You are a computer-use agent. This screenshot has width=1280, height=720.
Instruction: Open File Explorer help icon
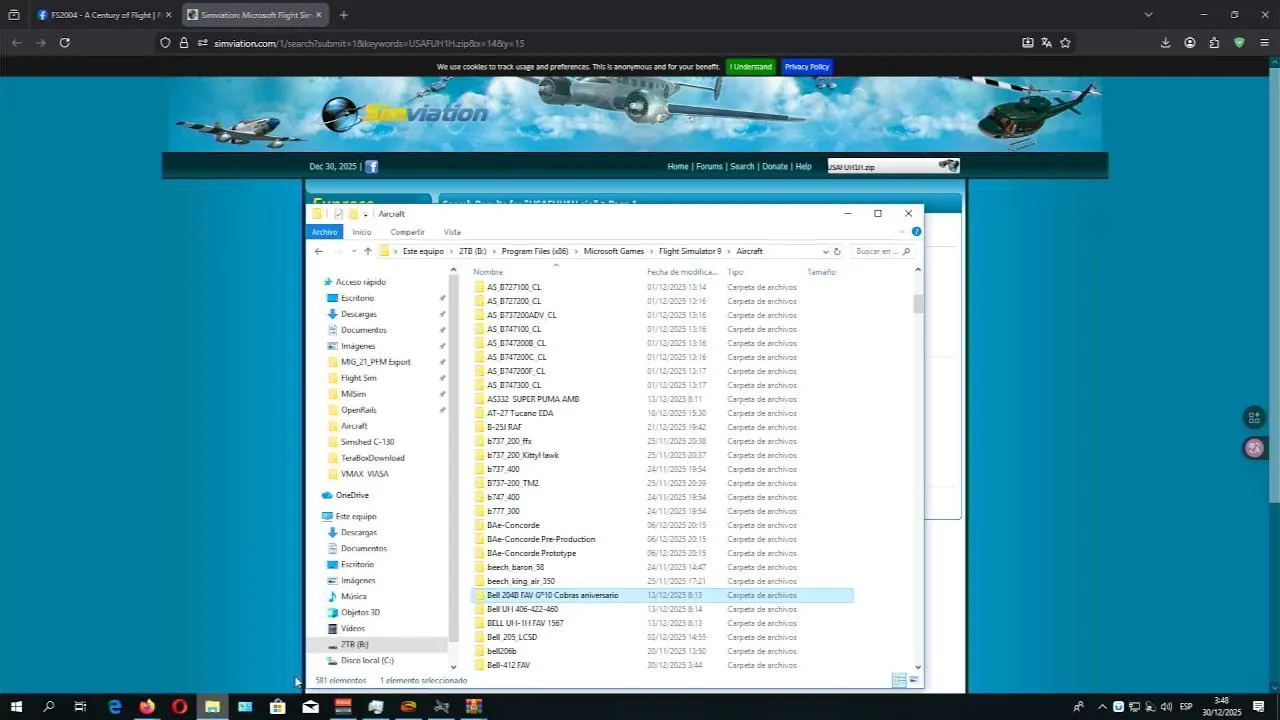click(x=916, y=232)
